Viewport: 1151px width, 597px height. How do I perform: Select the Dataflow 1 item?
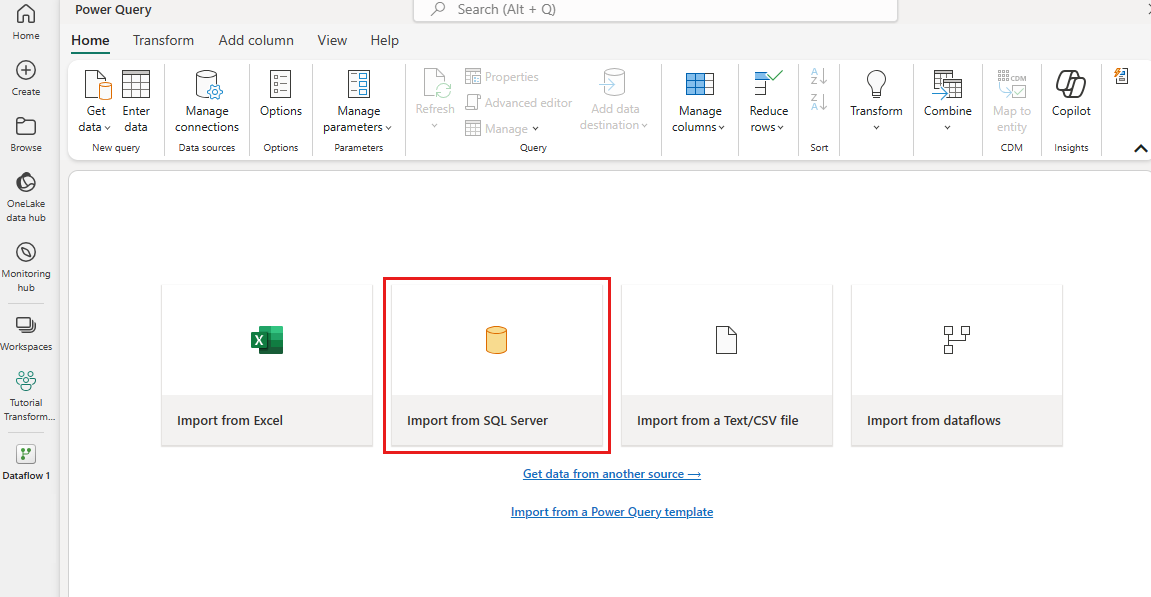[x=26, y=463]
